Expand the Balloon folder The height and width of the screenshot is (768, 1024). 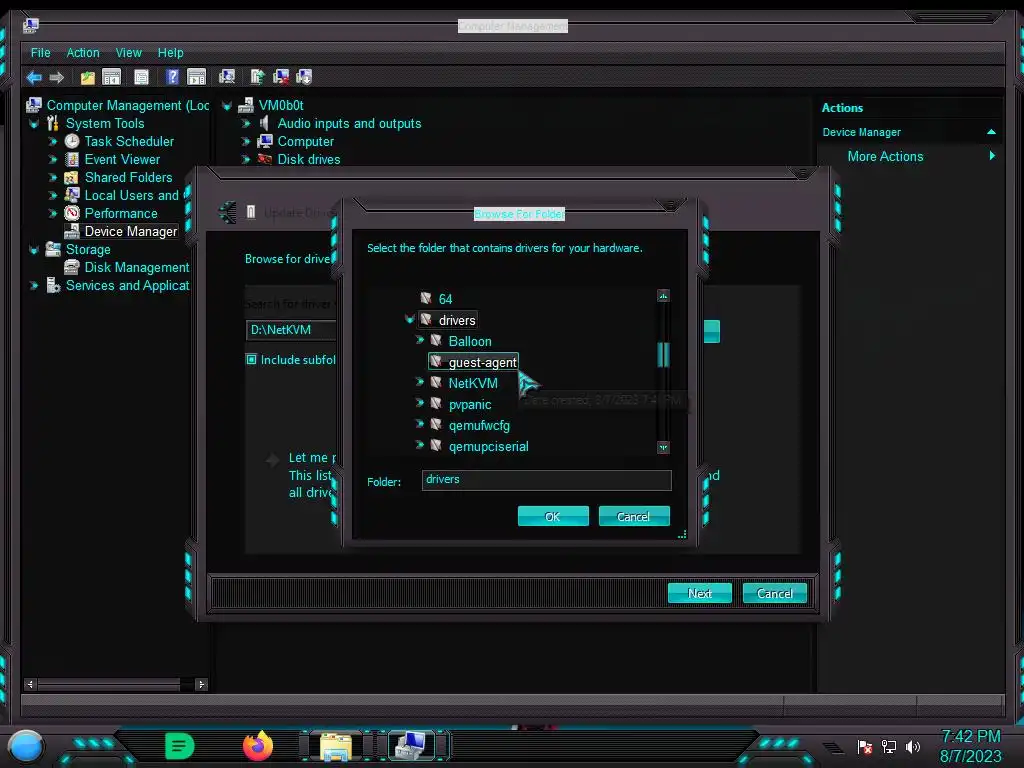[x=420, y=340]
